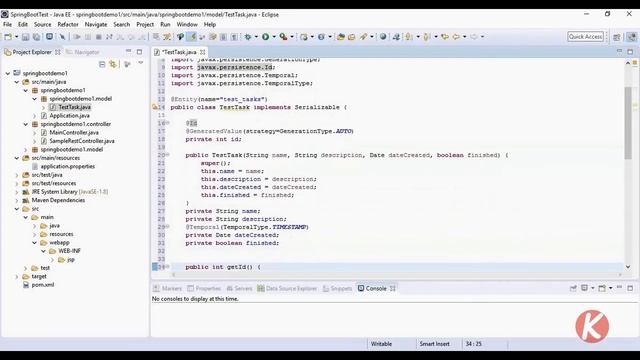Click the Quick Access field
The image size is (640, 360).
tap(585, 37)
